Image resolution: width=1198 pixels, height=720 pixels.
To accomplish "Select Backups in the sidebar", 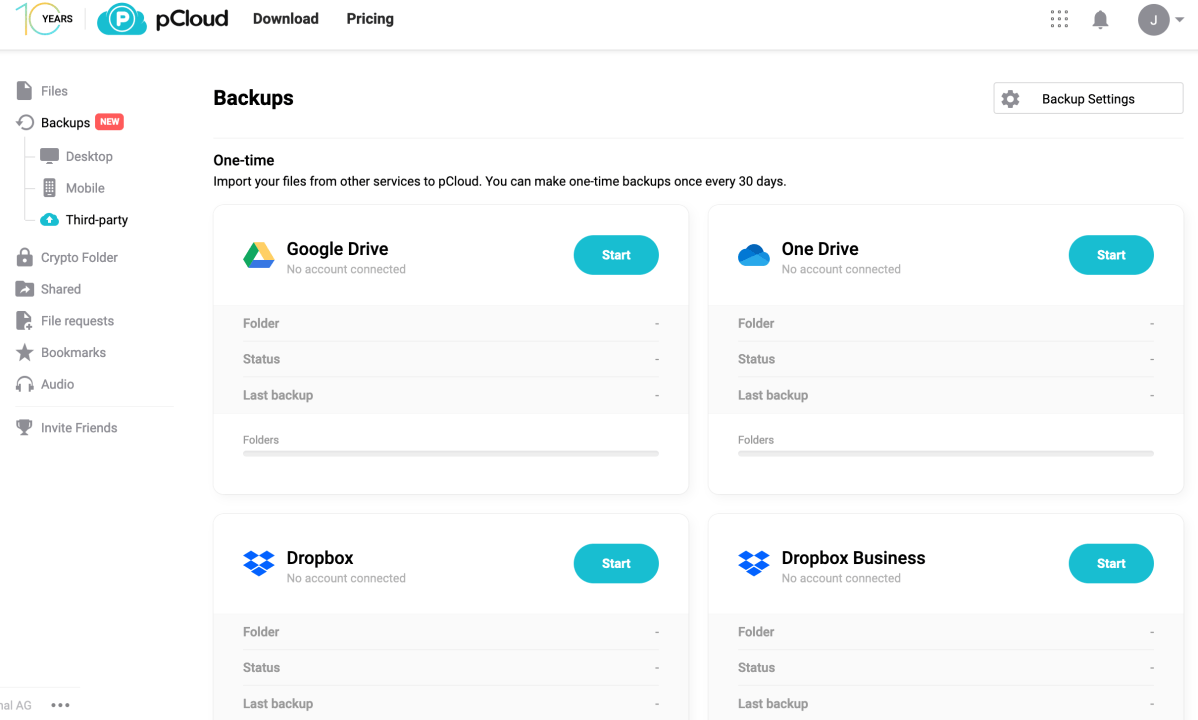I will point(66,122).
